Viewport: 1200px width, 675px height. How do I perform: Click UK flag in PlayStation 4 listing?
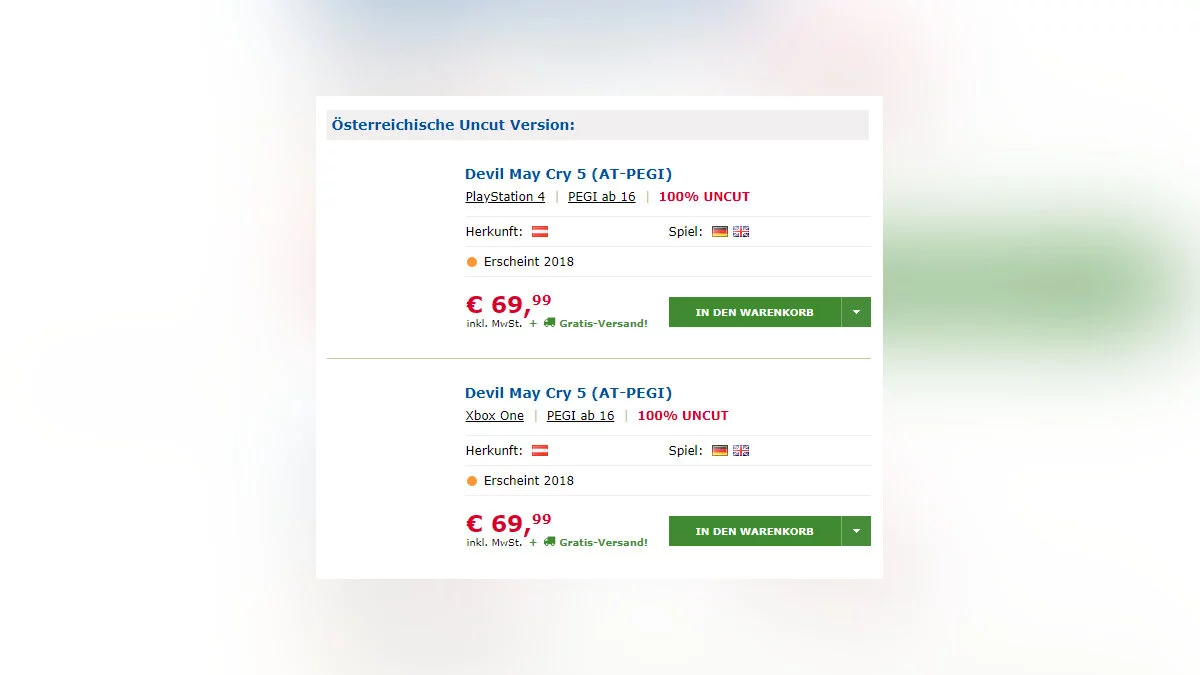click(x=741, y=232)
